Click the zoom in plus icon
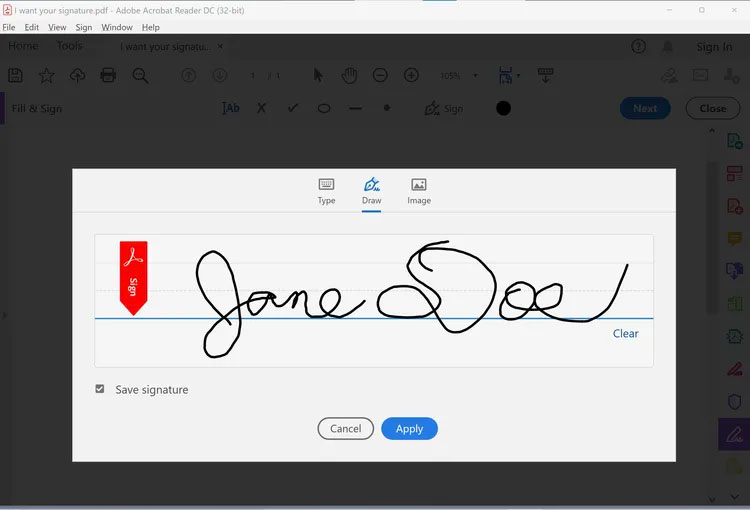The image size is (750, 510). pyautogui.click(x=411, y=75)
